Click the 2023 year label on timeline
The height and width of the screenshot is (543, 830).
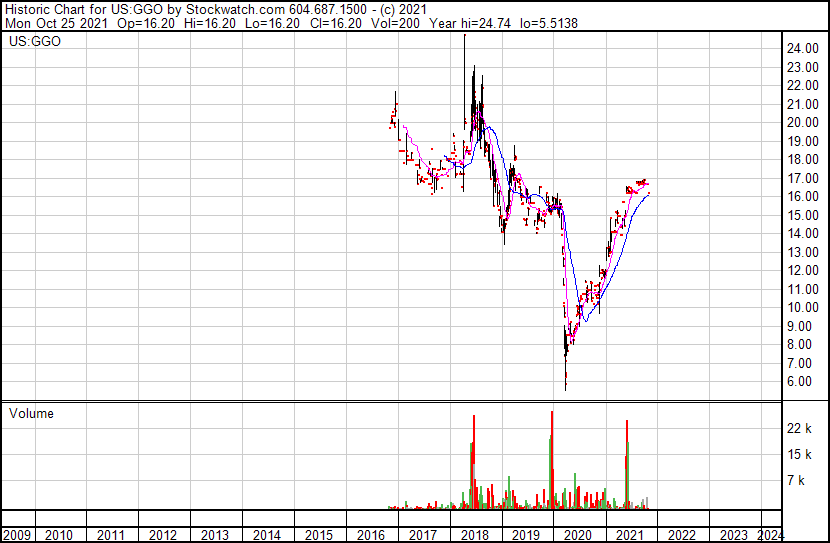pyautogui.click(x=734, y=535)
